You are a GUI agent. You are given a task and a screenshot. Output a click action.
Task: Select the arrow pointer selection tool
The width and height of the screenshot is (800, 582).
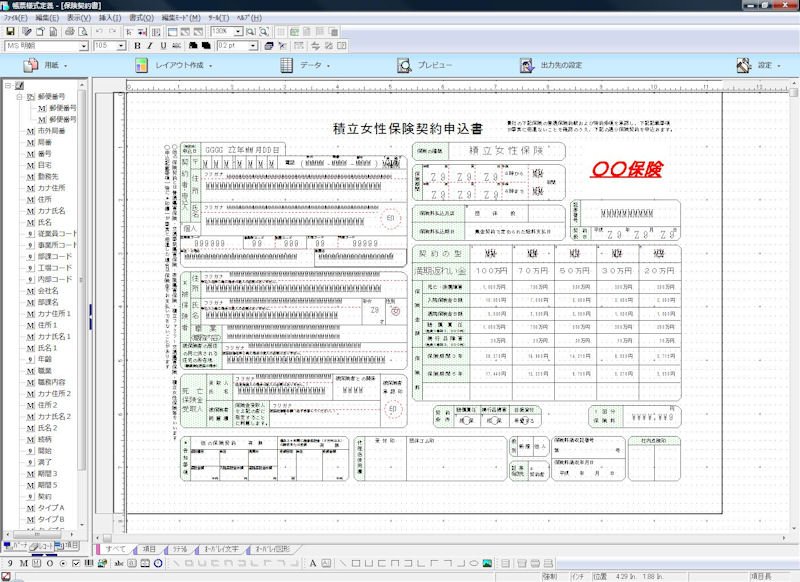click(x=129, y=32)
